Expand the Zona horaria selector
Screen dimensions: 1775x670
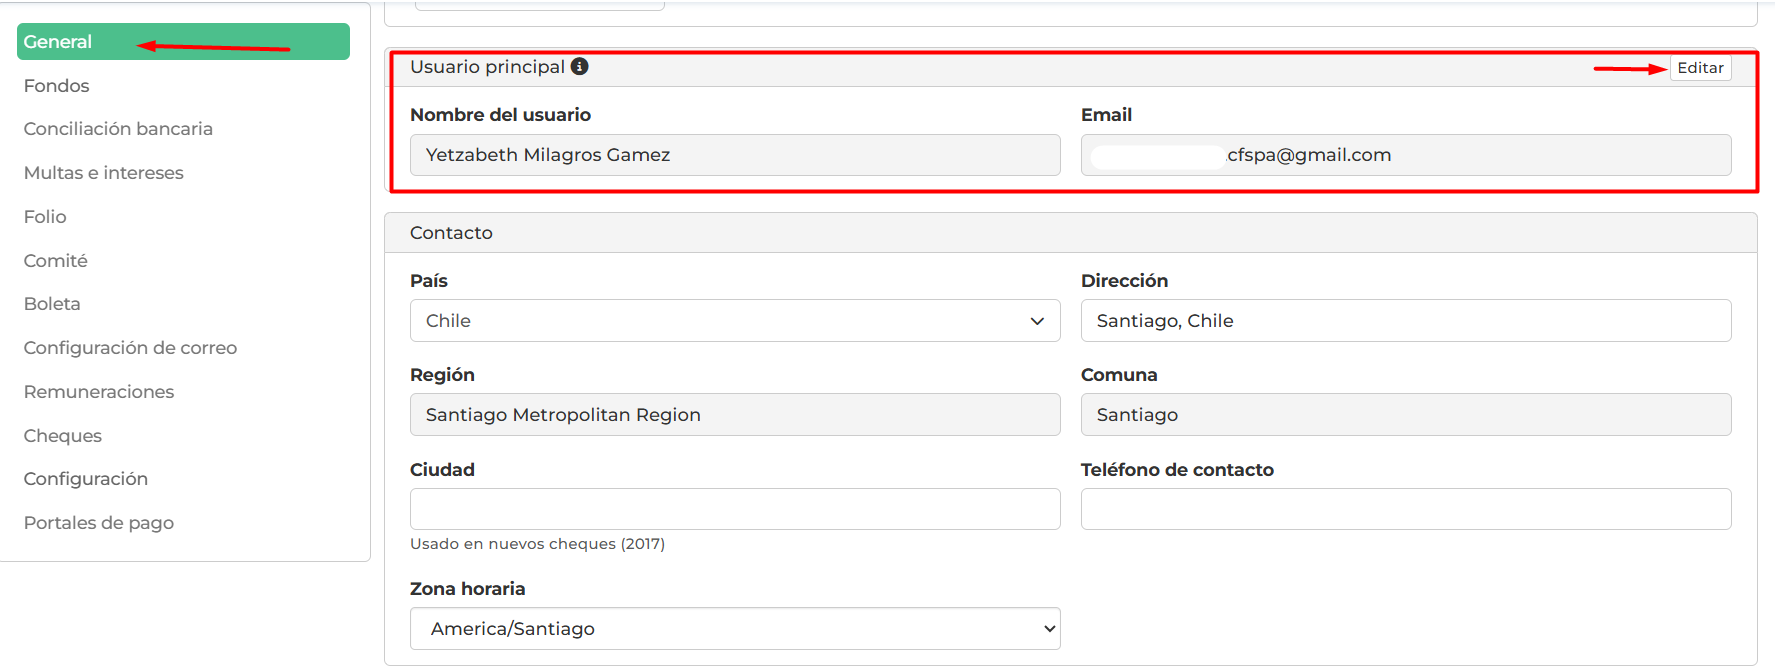pyautogui.click(x=734, y=629)
